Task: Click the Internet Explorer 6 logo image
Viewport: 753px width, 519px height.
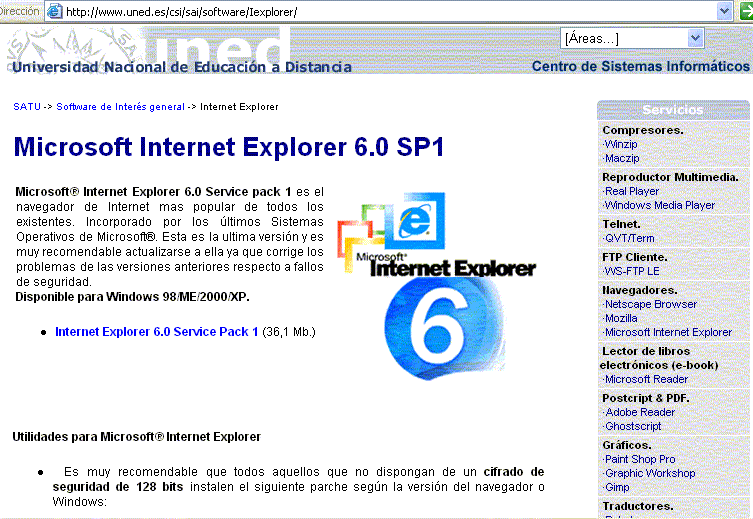Action: (437, 287)
